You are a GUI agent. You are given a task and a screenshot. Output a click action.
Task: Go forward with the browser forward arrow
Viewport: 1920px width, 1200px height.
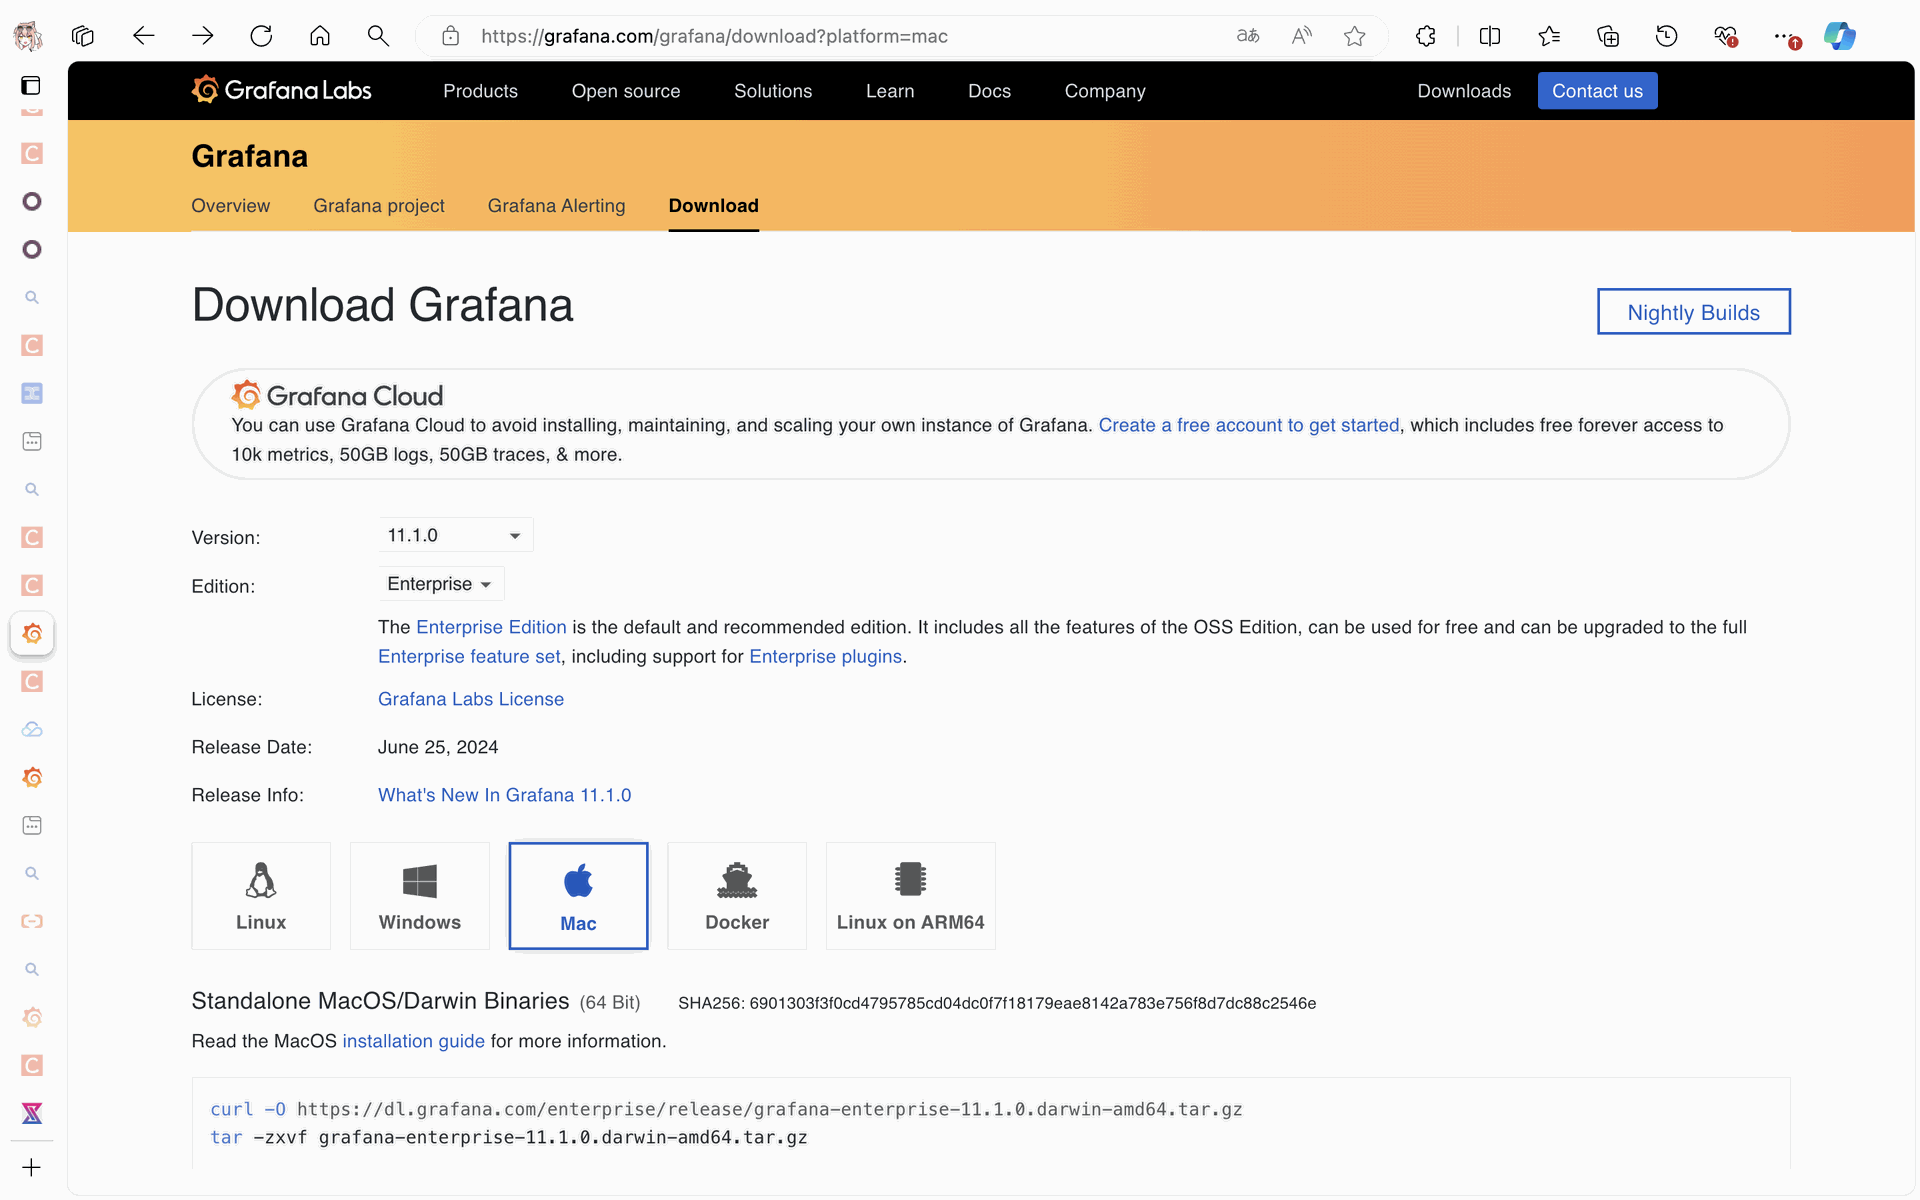tap(203, 36)
